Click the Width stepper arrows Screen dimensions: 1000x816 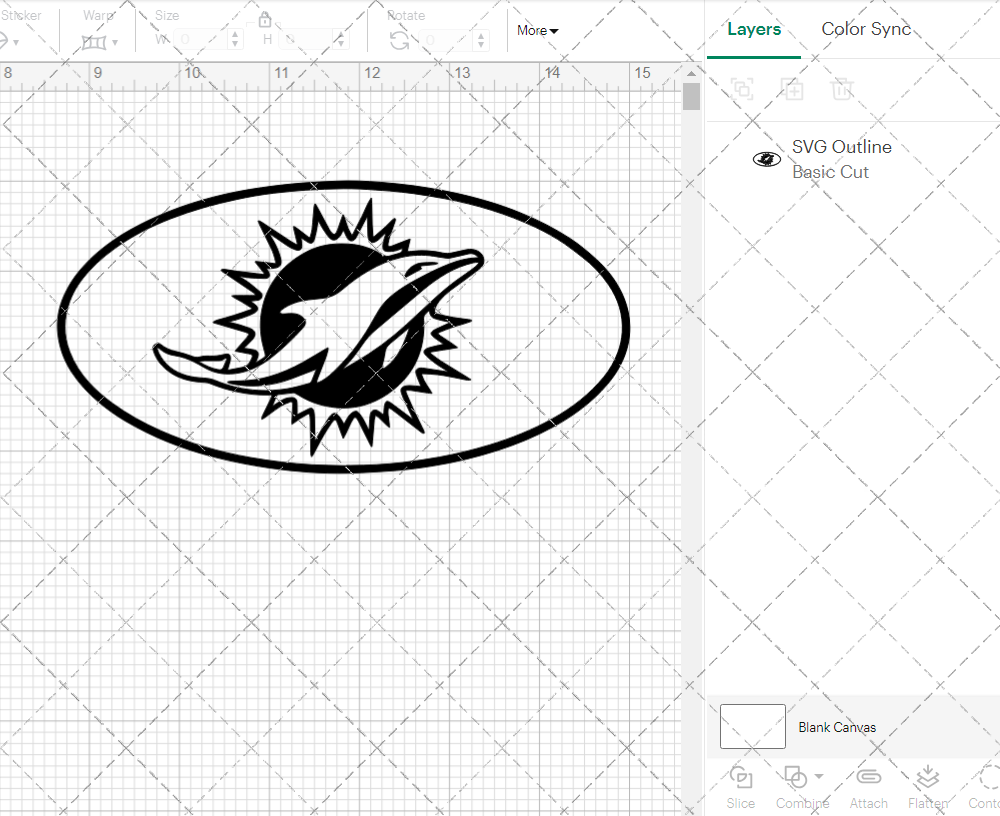pos(235,40)
